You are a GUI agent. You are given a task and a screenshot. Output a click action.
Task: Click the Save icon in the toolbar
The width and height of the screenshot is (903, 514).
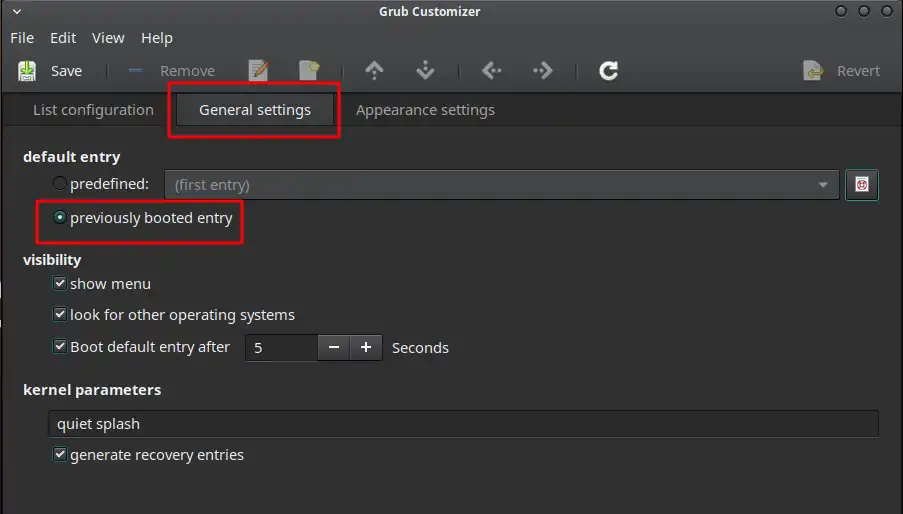click(27, 71)
